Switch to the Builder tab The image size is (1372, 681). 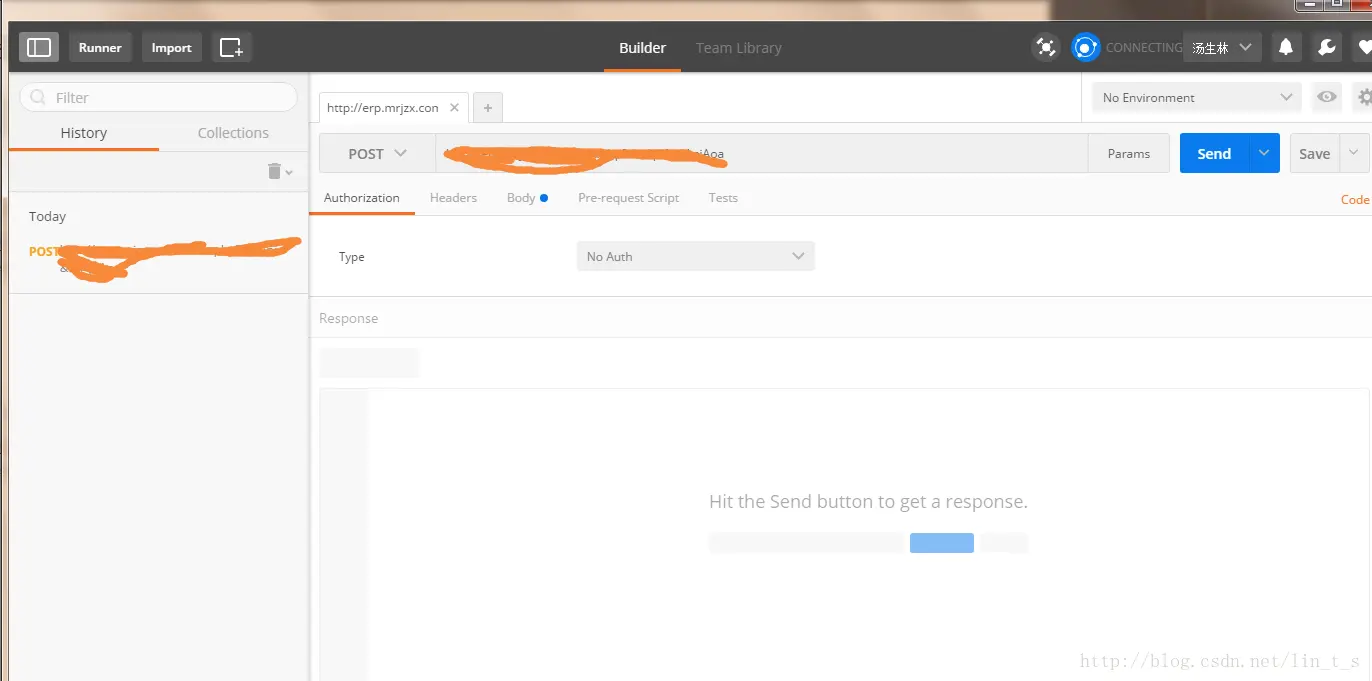642,47
